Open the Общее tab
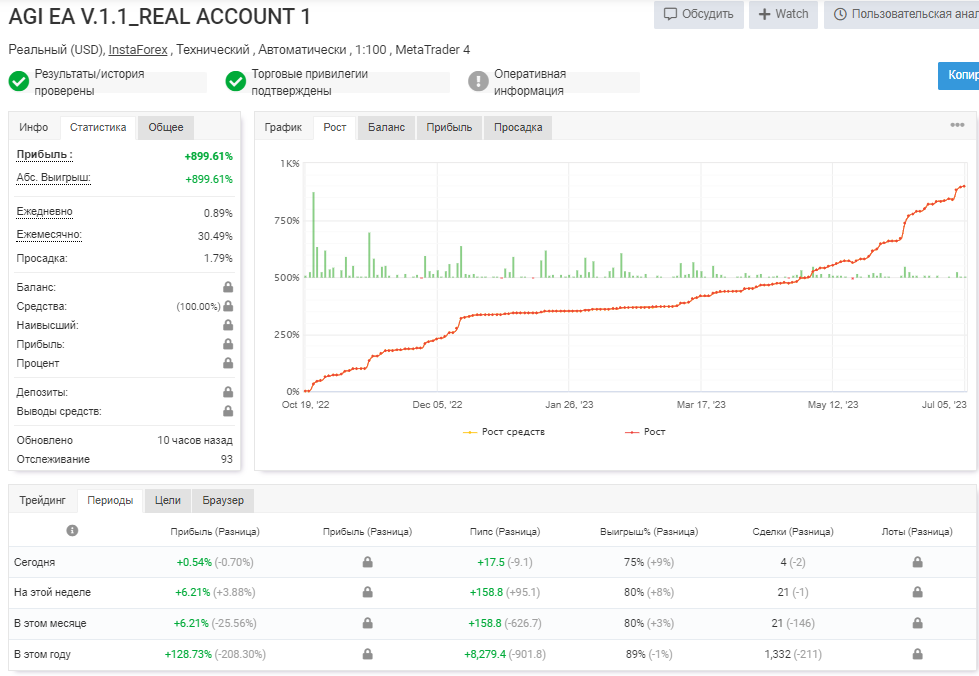Viewport: 979px width, 676px height. pyautogui.click(x=166, y=127)
